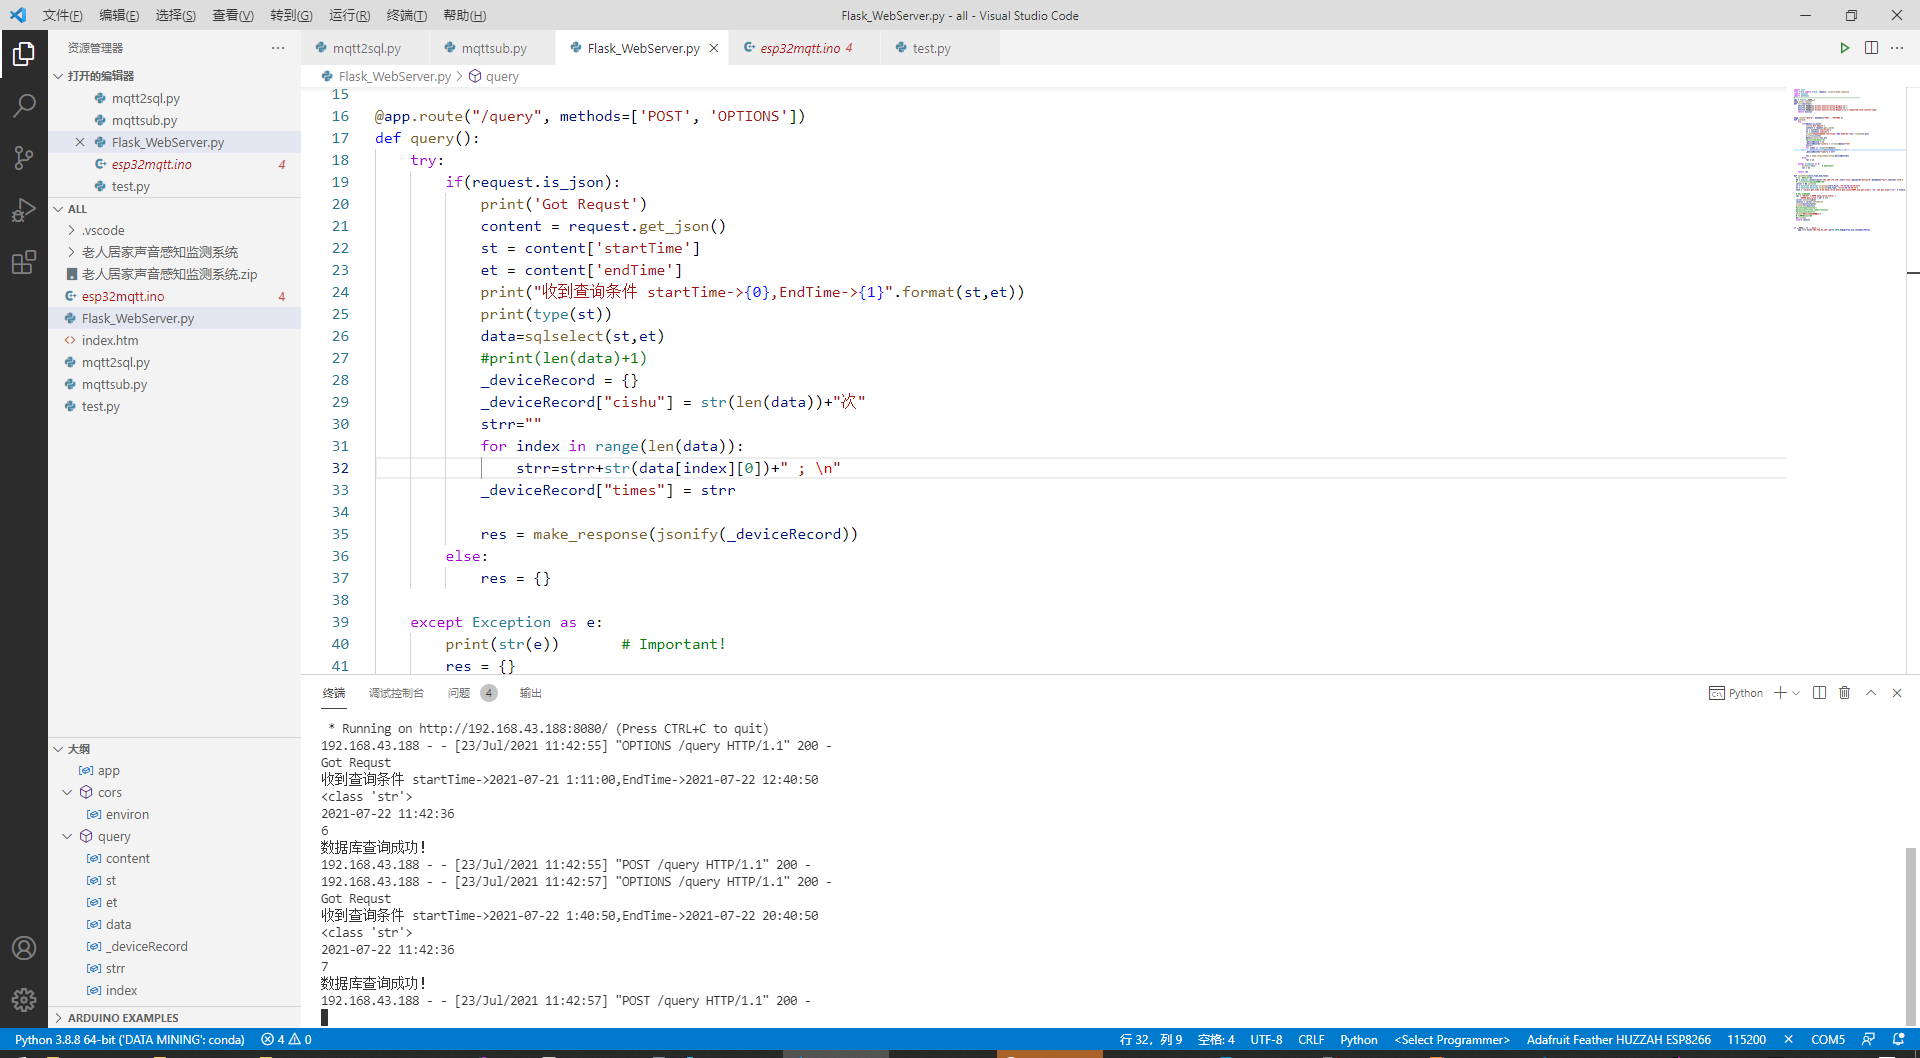Kill terminal with trash icon

(x=1845, y=693)
